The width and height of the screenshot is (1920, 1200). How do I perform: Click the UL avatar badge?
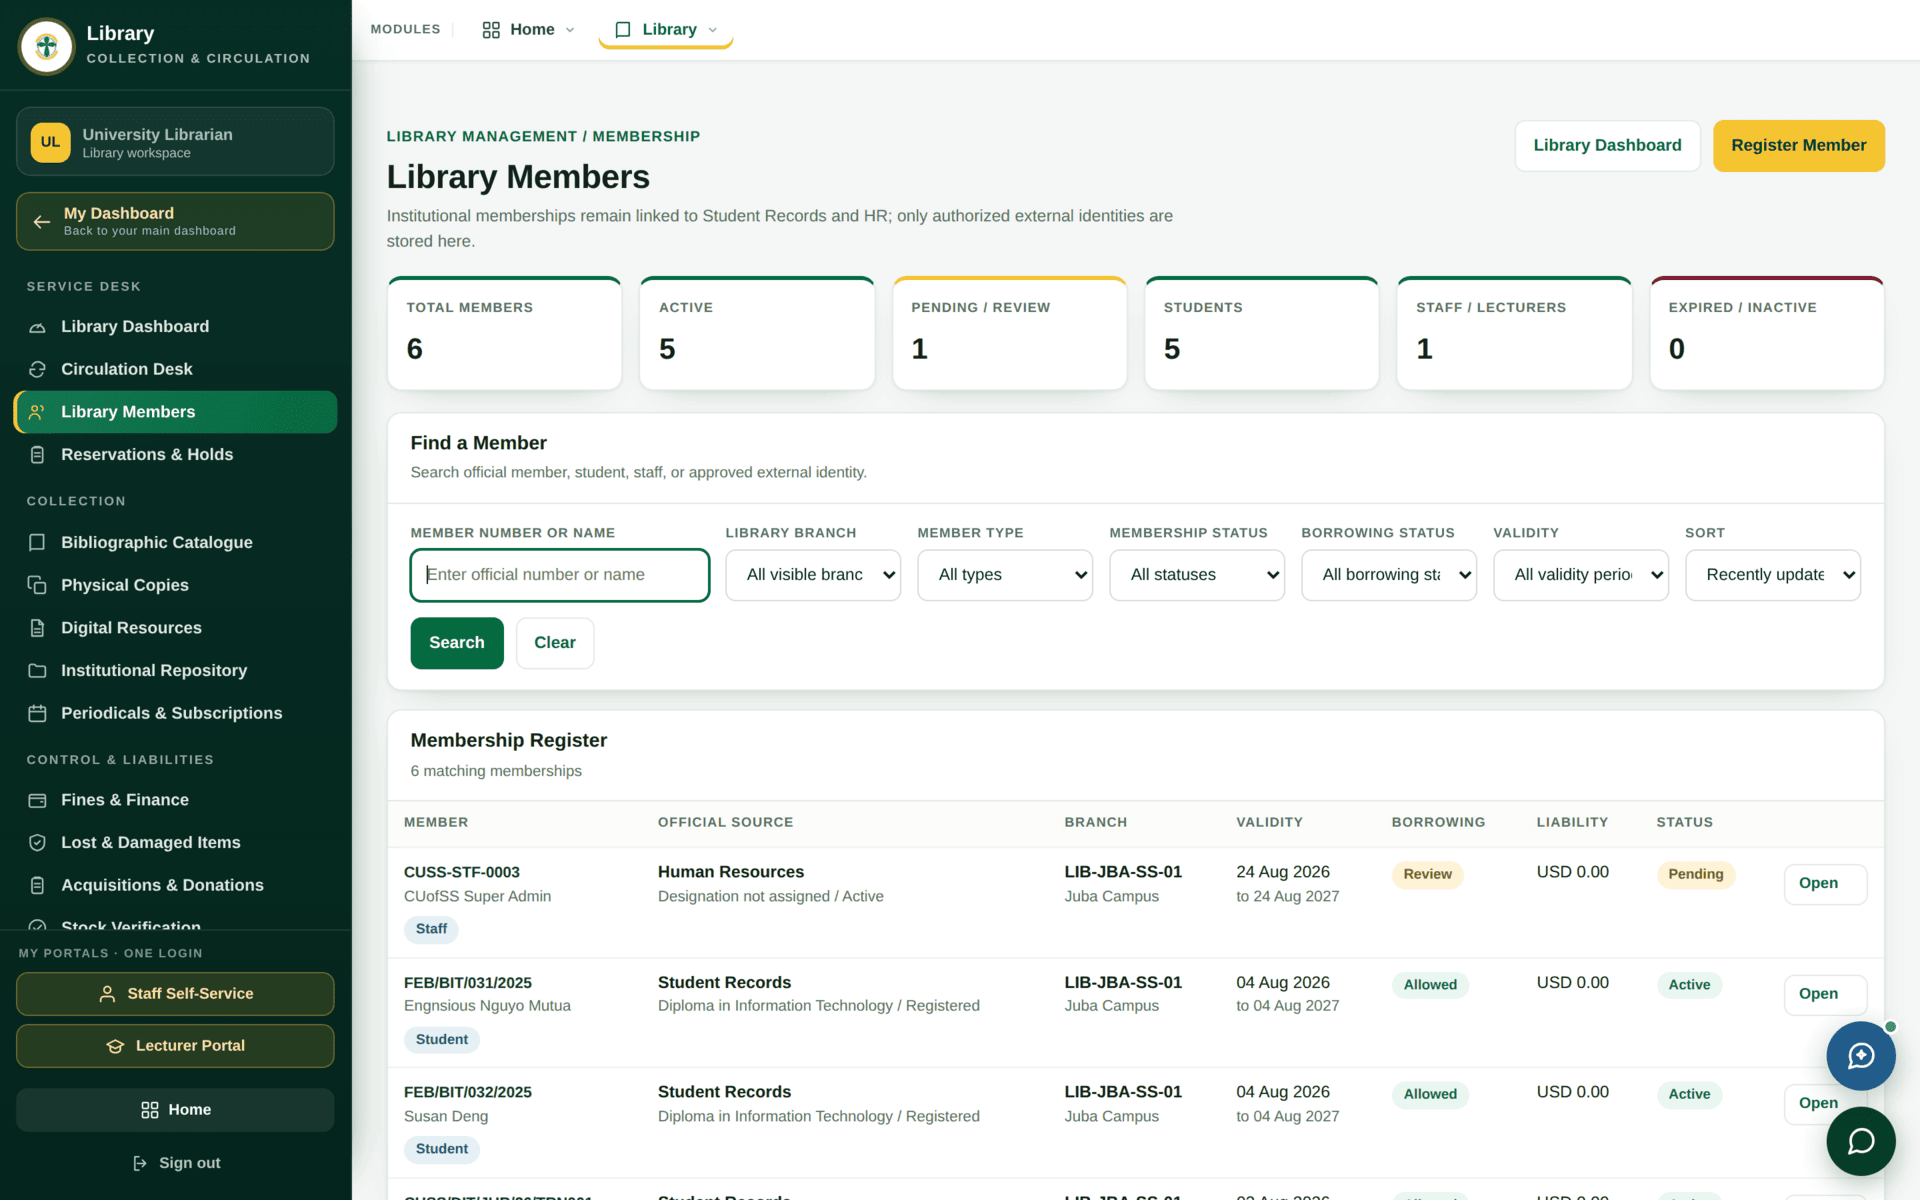click(x=50, y=142)
